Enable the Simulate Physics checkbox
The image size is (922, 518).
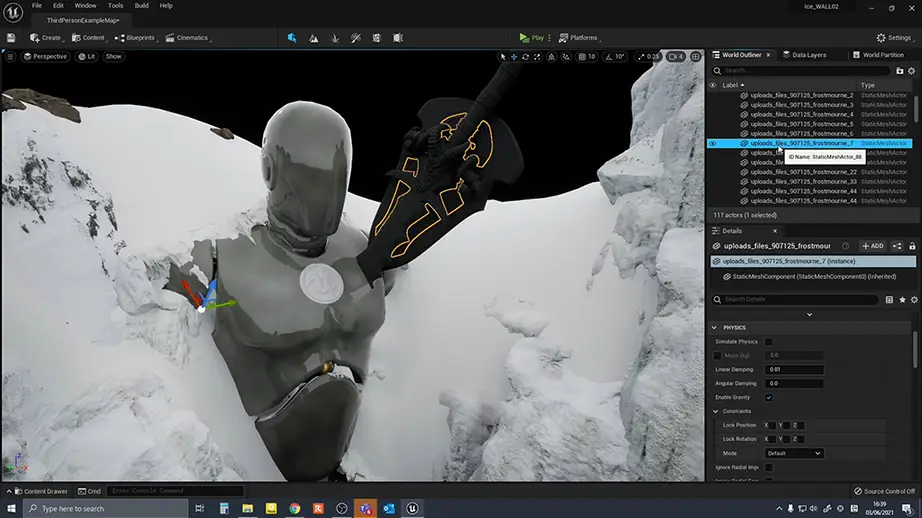point(768,342)
